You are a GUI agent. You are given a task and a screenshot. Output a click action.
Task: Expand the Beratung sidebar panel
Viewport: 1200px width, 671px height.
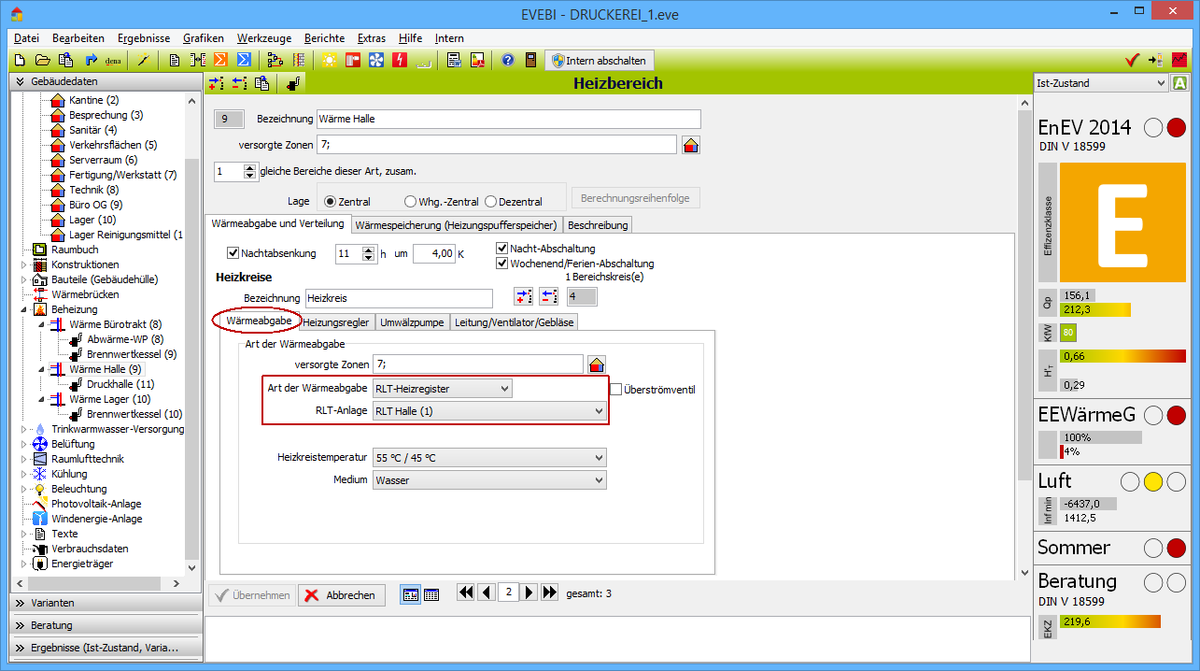106,626
